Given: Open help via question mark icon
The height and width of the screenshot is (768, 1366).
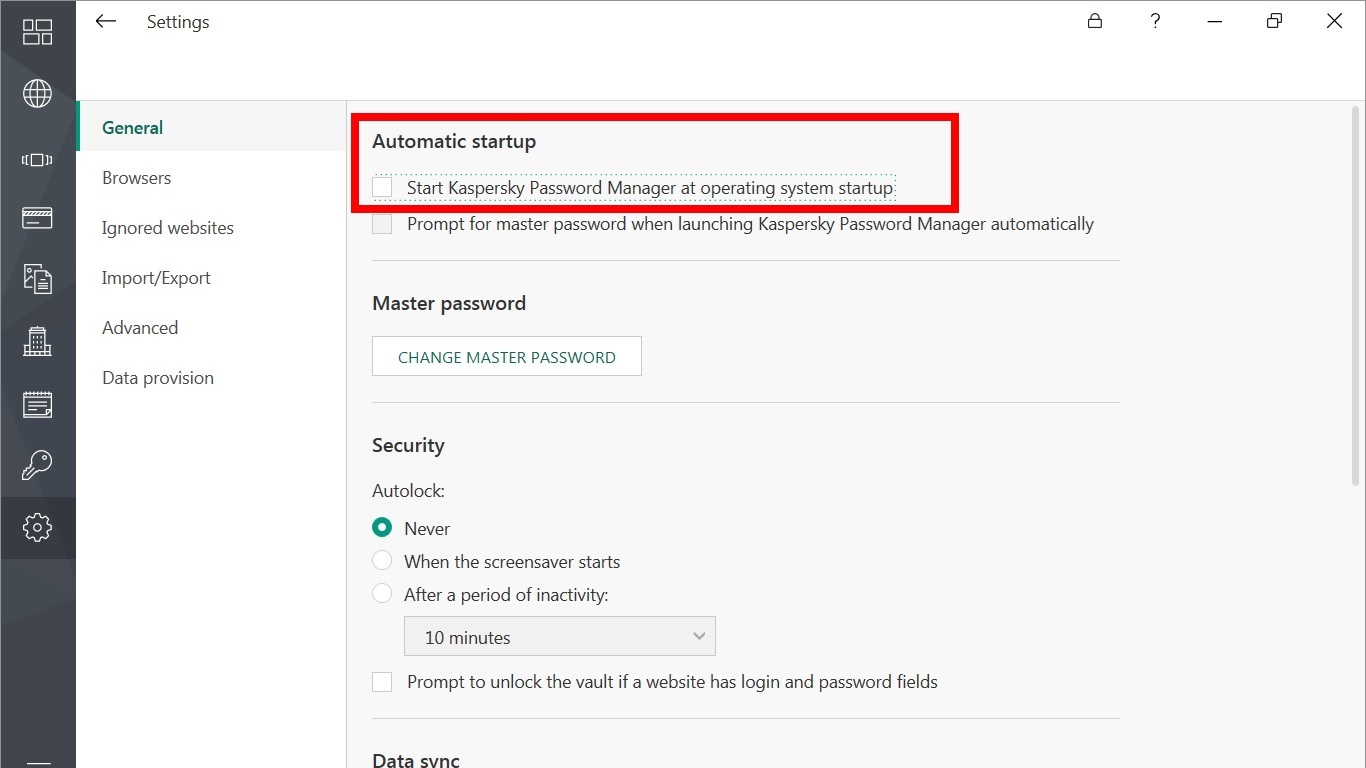Looking at the screenshot, I should [x=1155, y=21].
